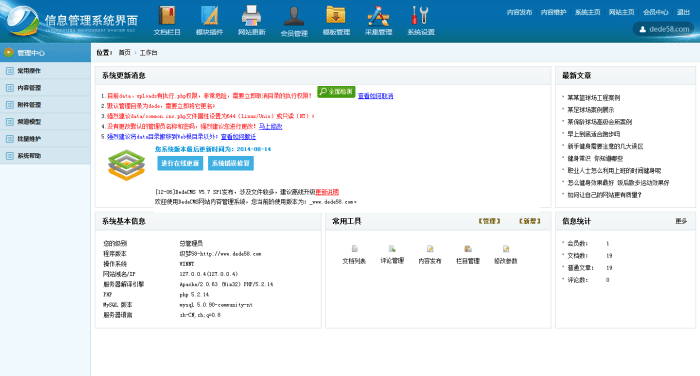Click the 工作台 breadcrumb item
The width and height of the screenshot is (700, 376).
(148, 53)
